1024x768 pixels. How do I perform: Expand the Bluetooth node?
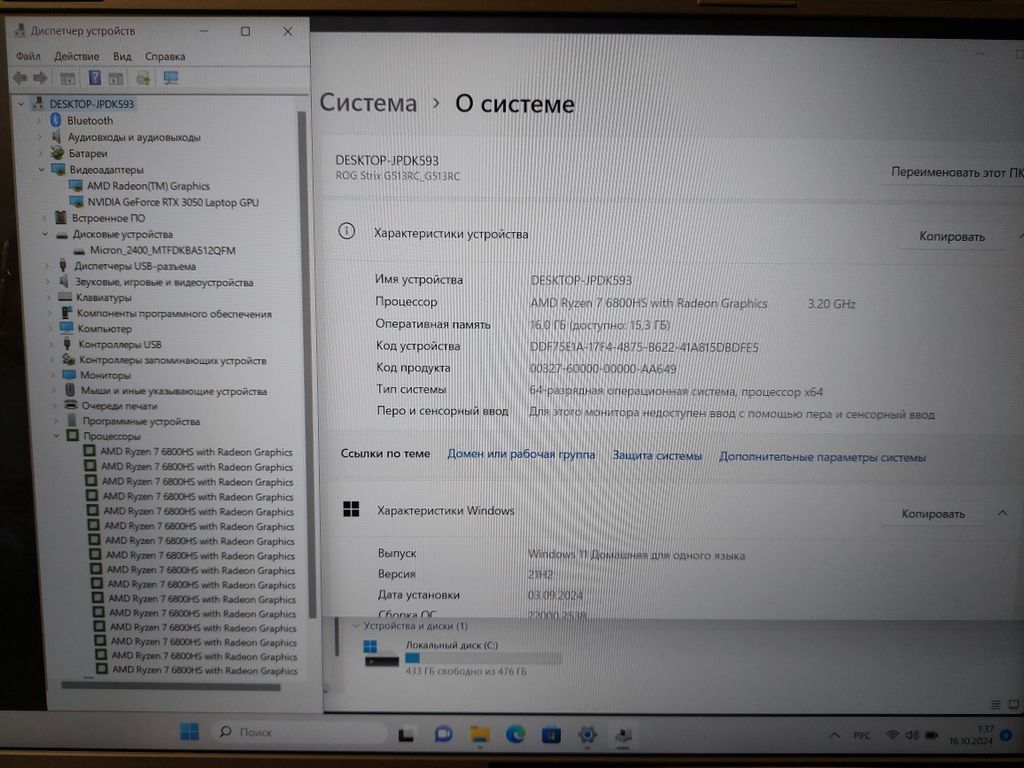point(39,121)
